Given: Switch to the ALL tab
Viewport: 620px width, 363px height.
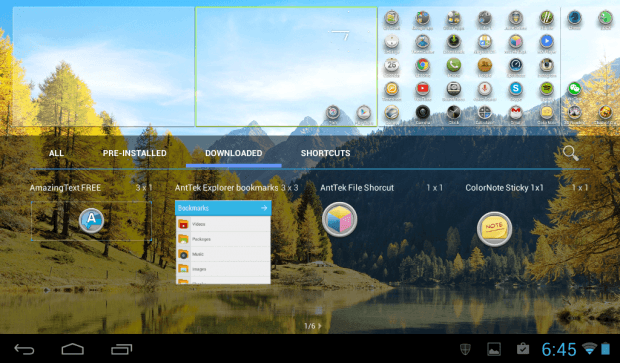Looking at the screenshot, I should click(56, 153).
